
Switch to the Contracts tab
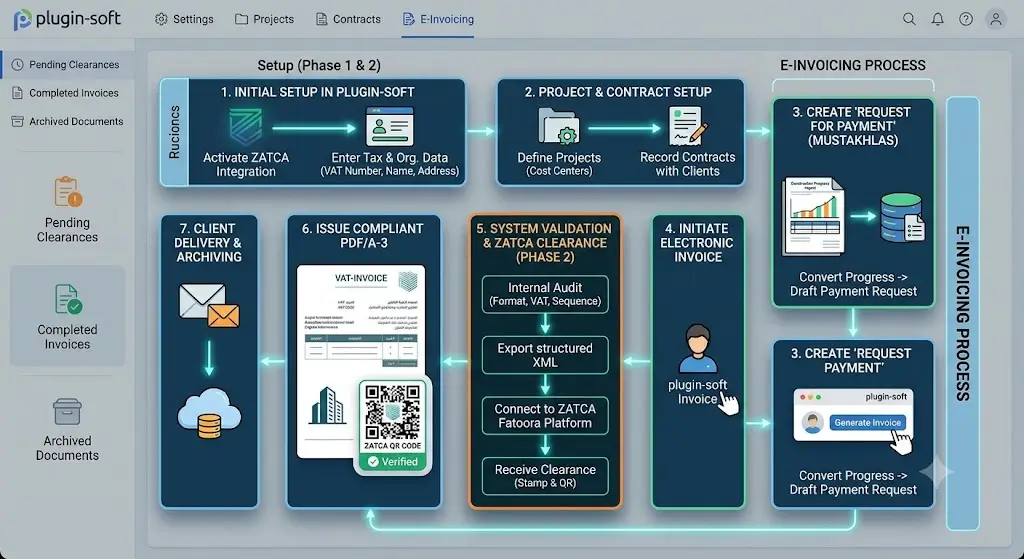pos(348,19)
